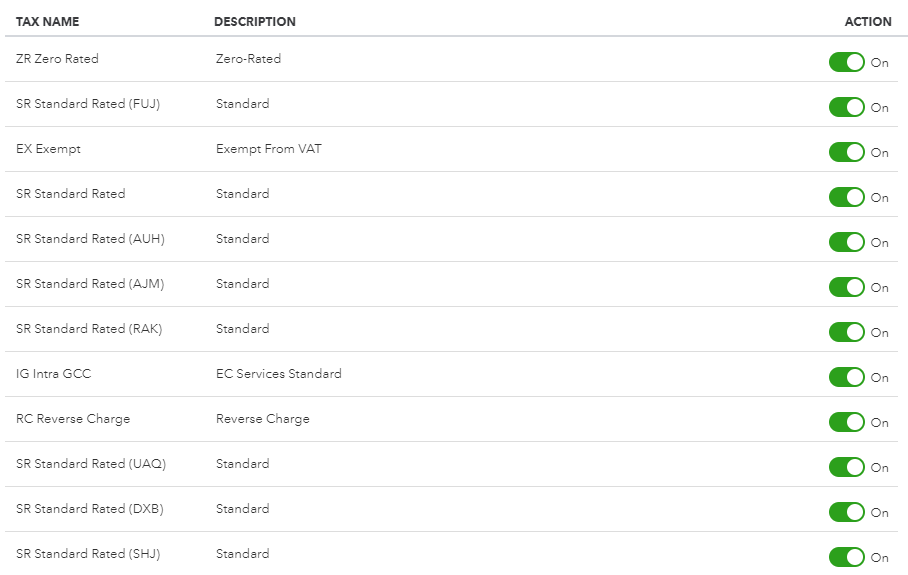The height and width of the screenshot is (575, 908).
Task: Select the ZR Zero Rated tax name
Action: click(x=58, y=59)
